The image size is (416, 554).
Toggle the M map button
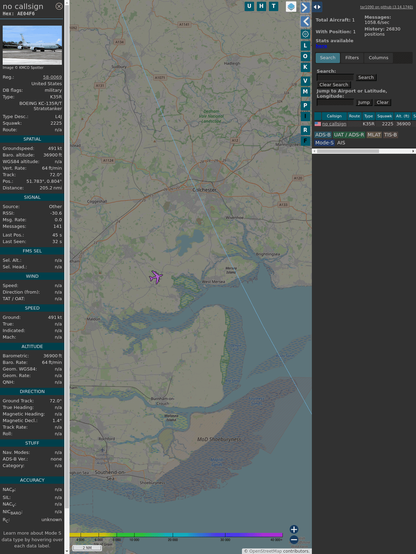click(x=305, y=92)
